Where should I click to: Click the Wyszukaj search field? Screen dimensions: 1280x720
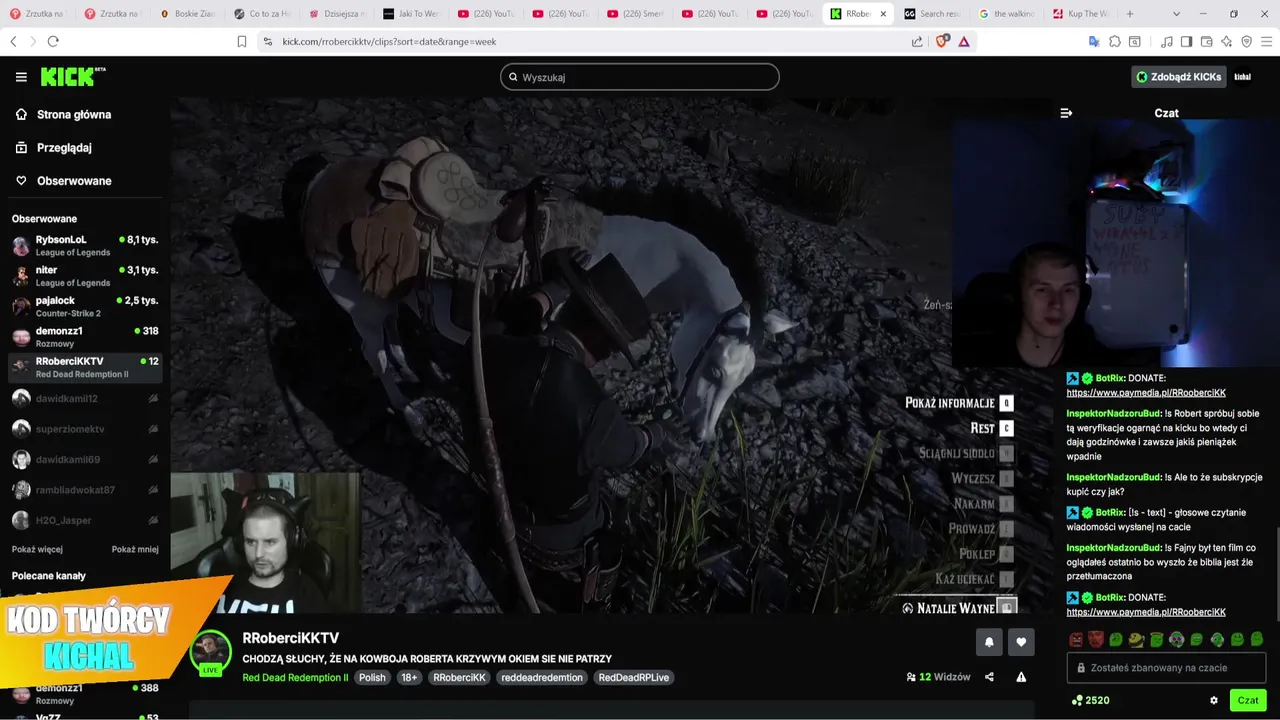pos(640,77)
